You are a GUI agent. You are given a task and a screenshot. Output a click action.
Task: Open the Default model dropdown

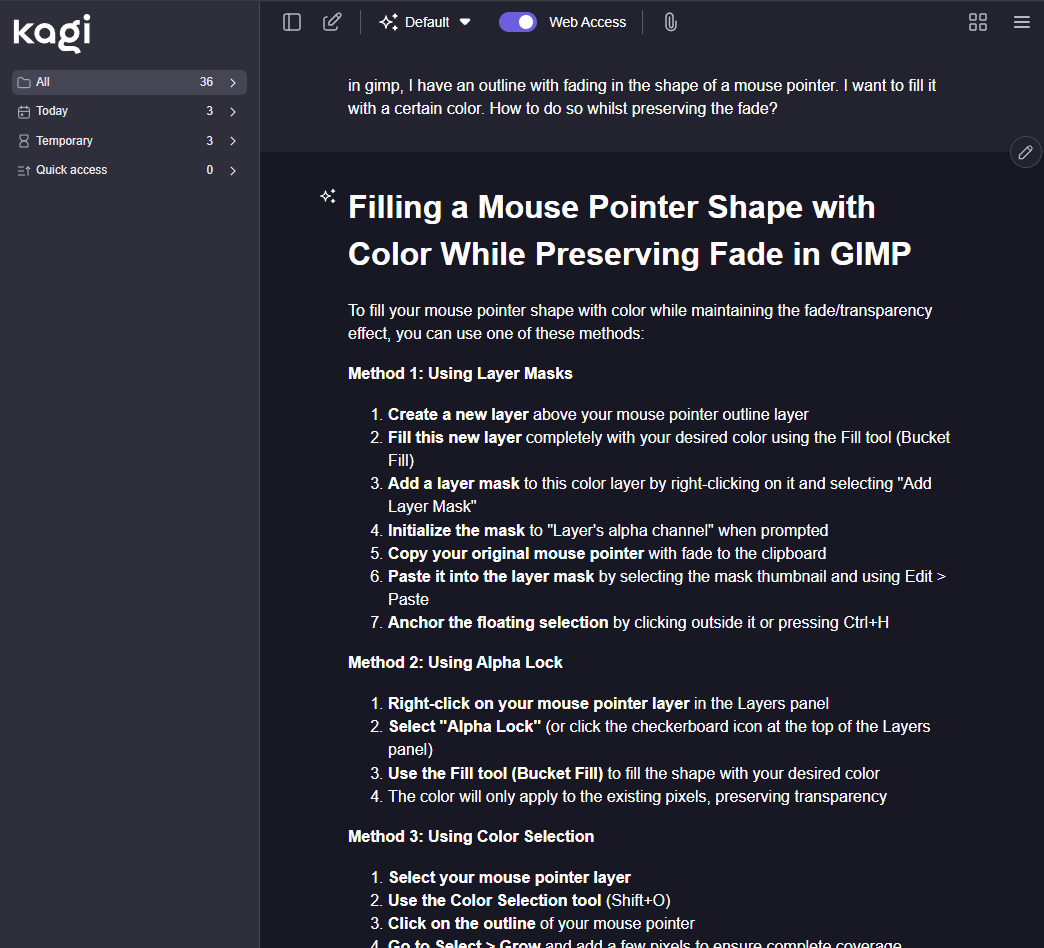click(425, 22)
